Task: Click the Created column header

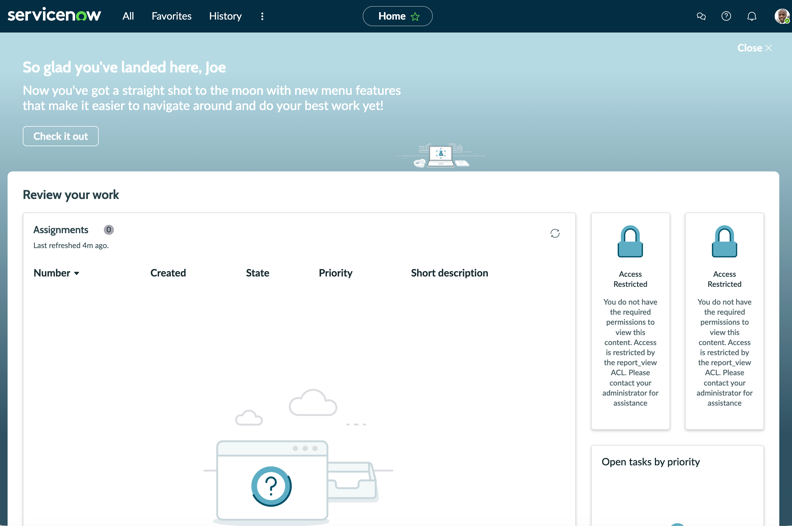Action: 168,273
